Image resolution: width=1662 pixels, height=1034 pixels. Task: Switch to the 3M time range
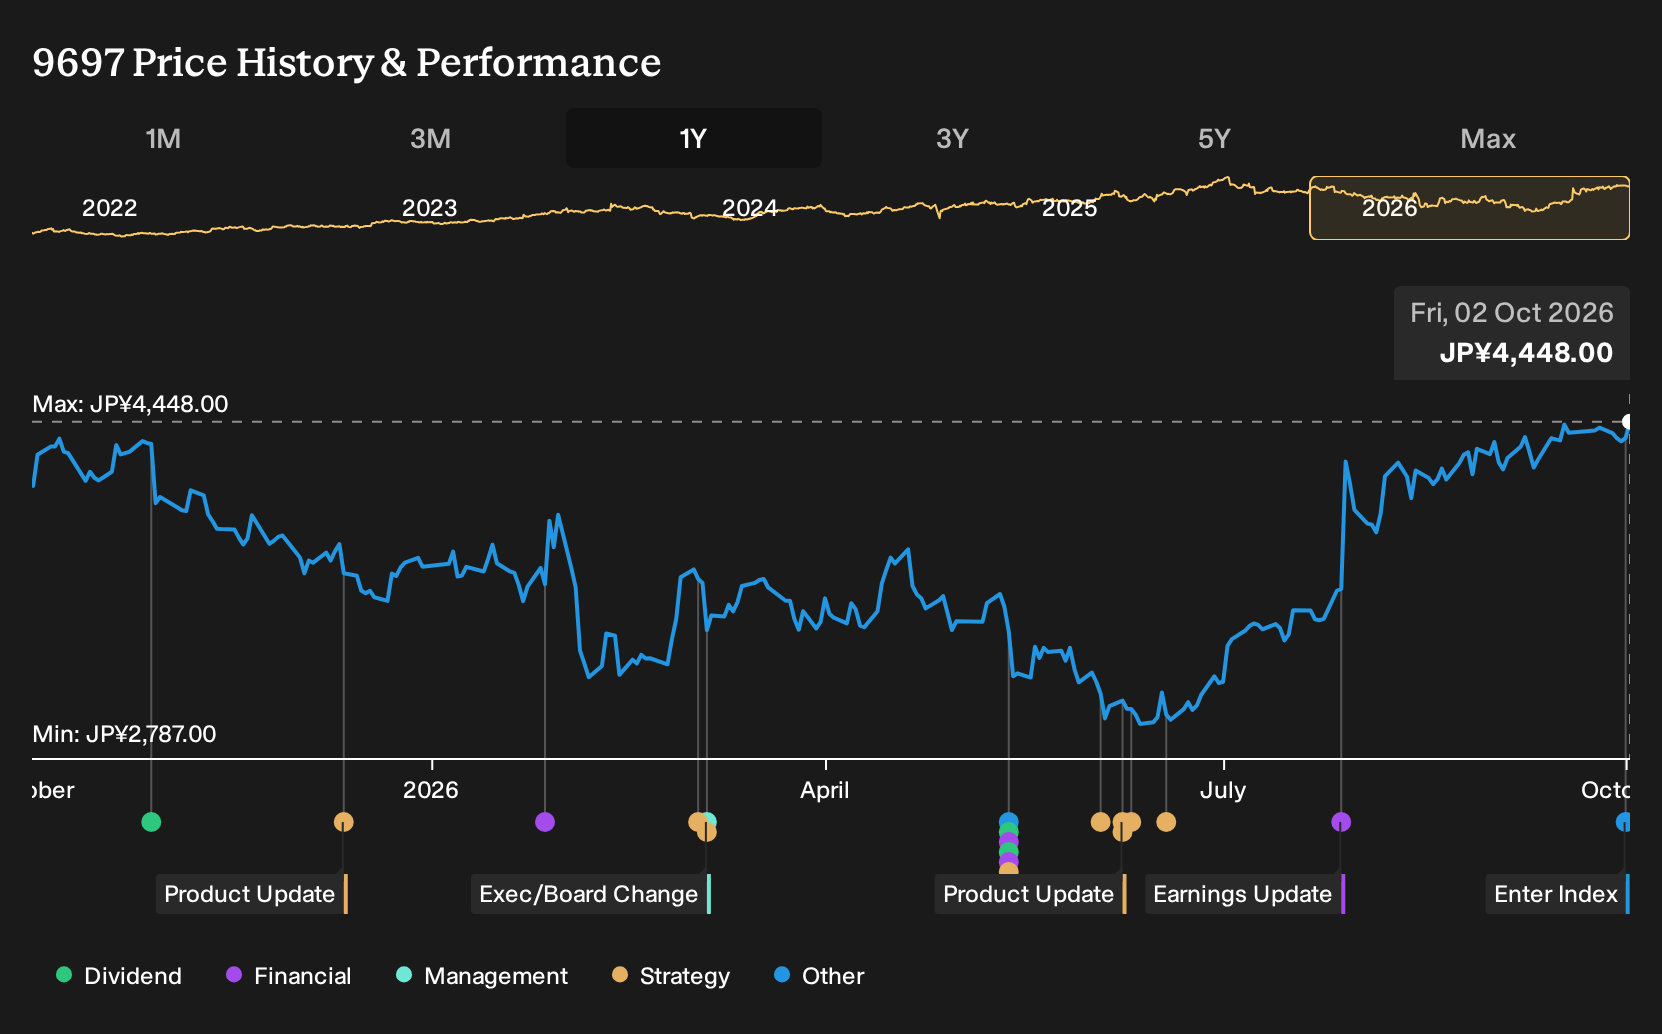(430, 138)
